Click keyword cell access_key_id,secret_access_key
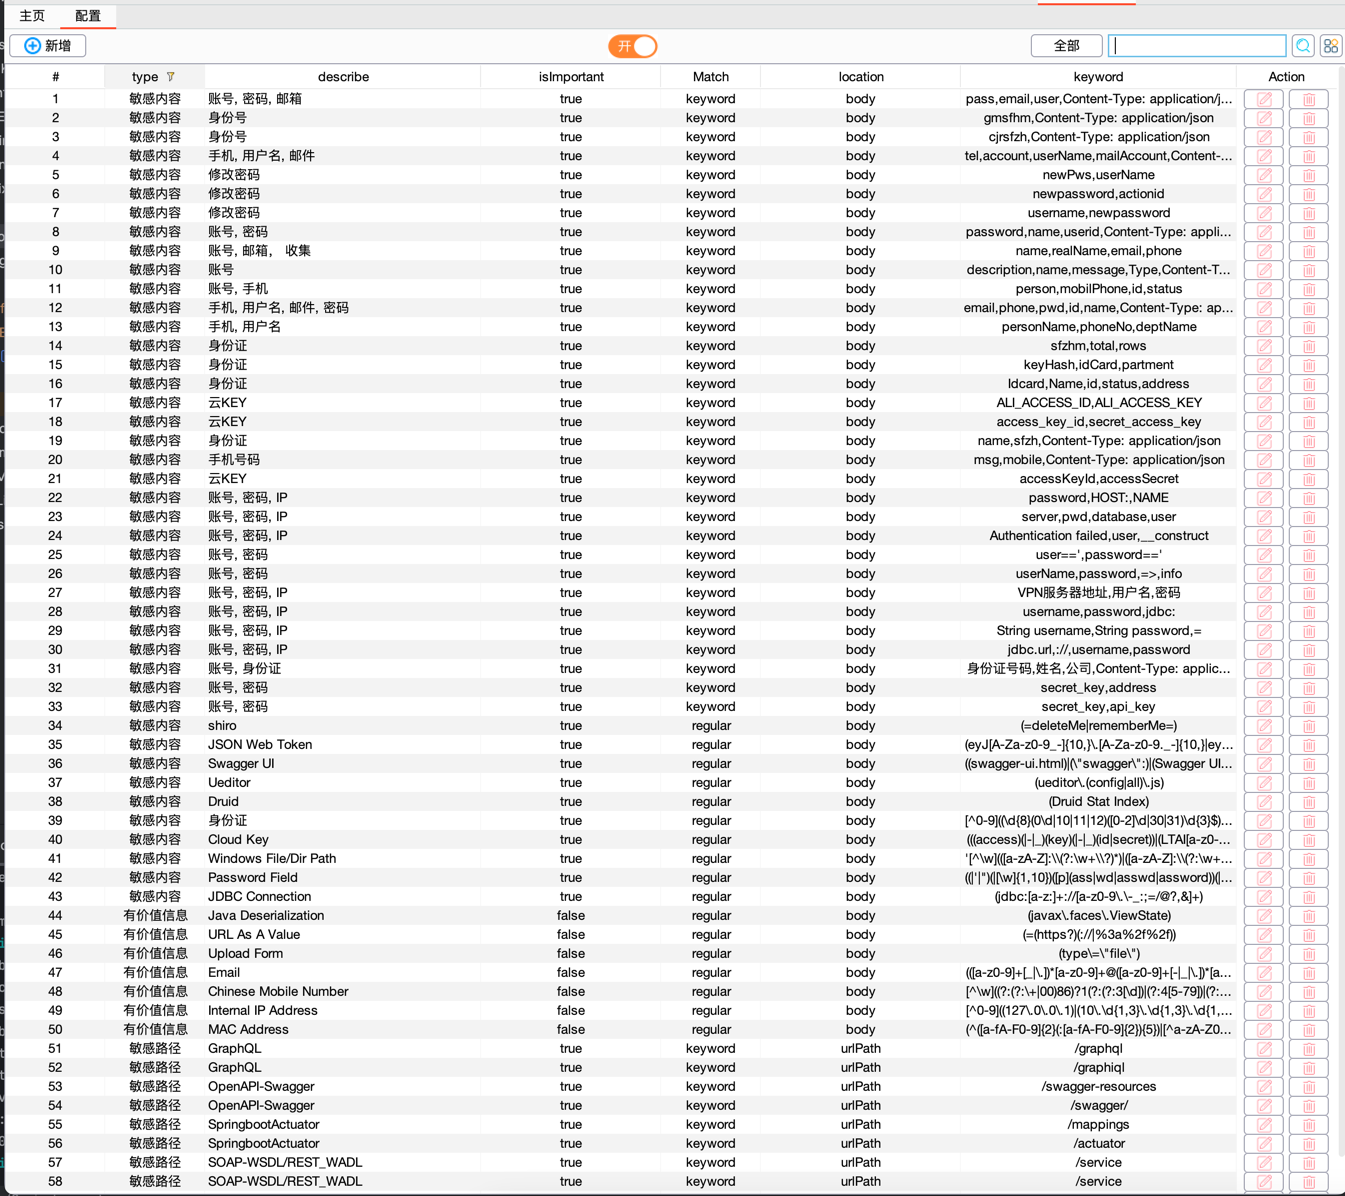 1098,422
